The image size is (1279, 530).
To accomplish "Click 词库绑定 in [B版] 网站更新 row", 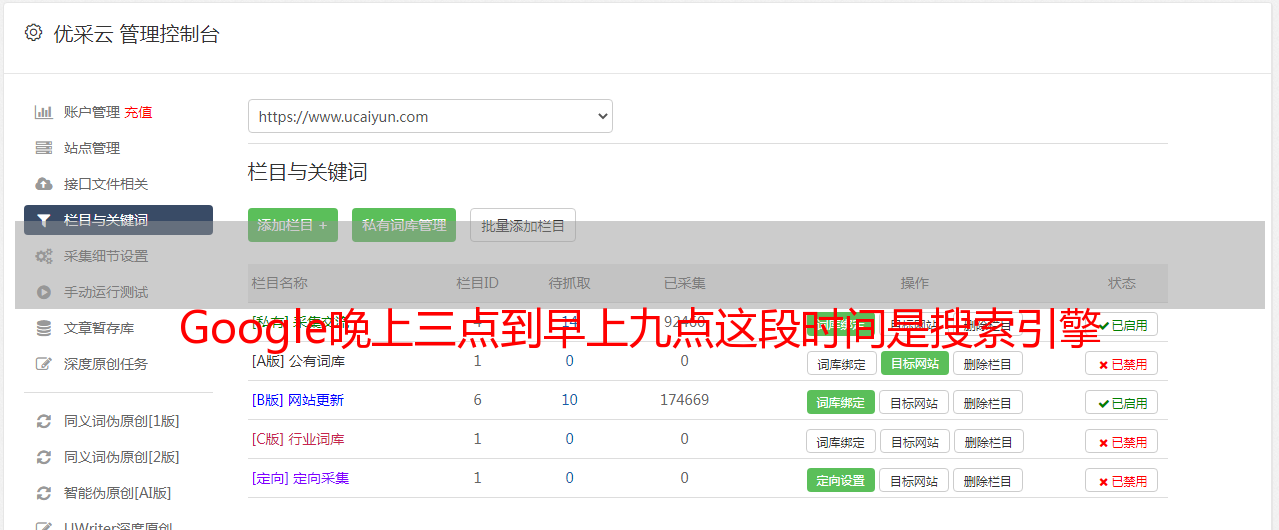I will 841,402.
